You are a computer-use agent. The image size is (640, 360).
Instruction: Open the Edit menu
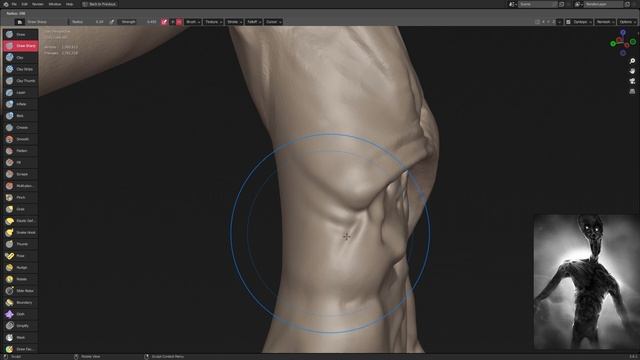coord(24,4)
